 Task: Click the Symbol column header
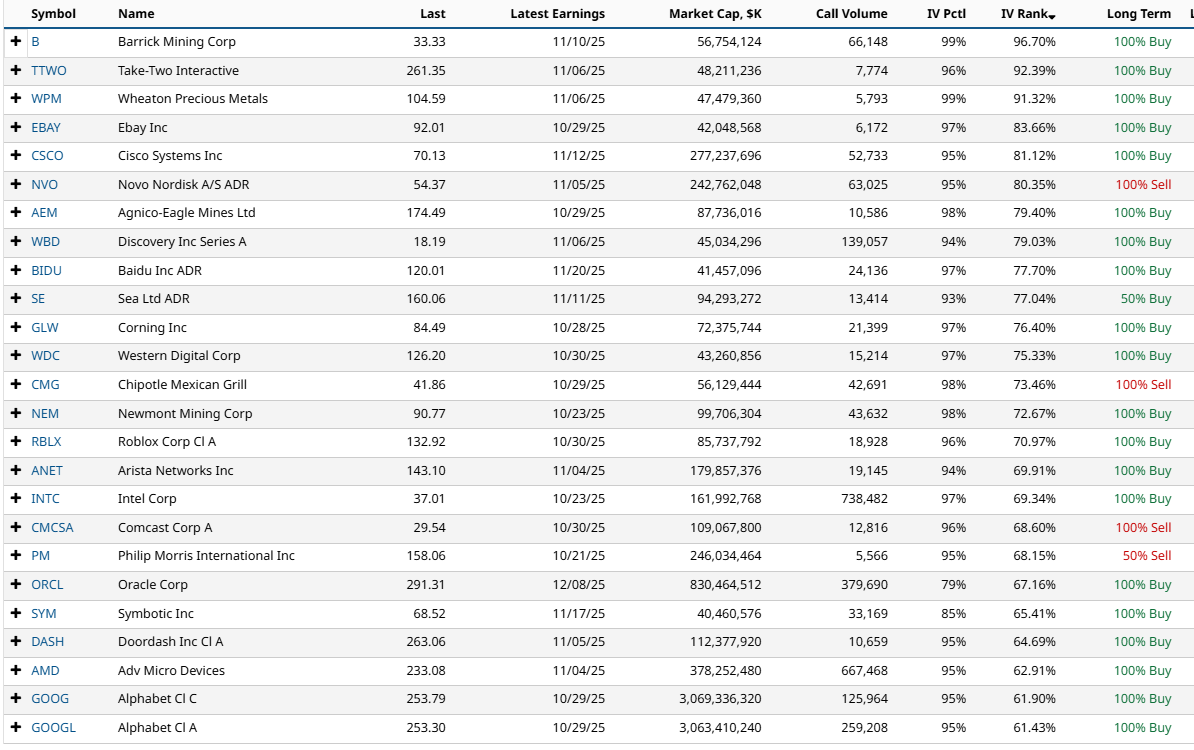click(x=53, y=14)
